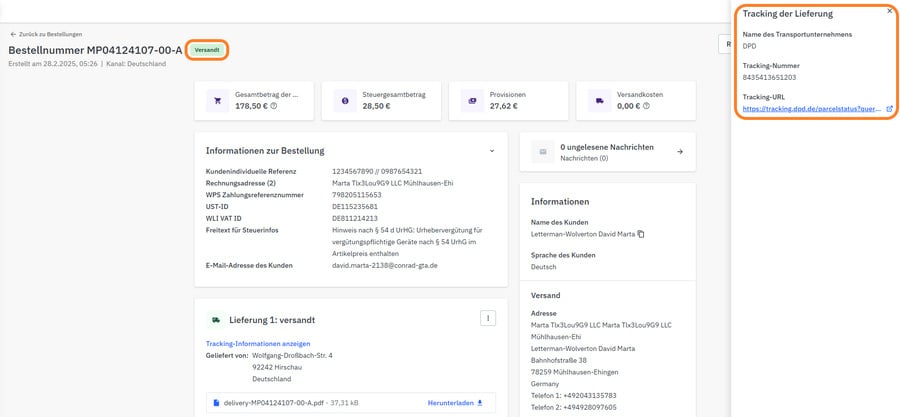Click the envelope icon for unread messages
The height and width of the screenshot is (417, 900).
[544, 152]
